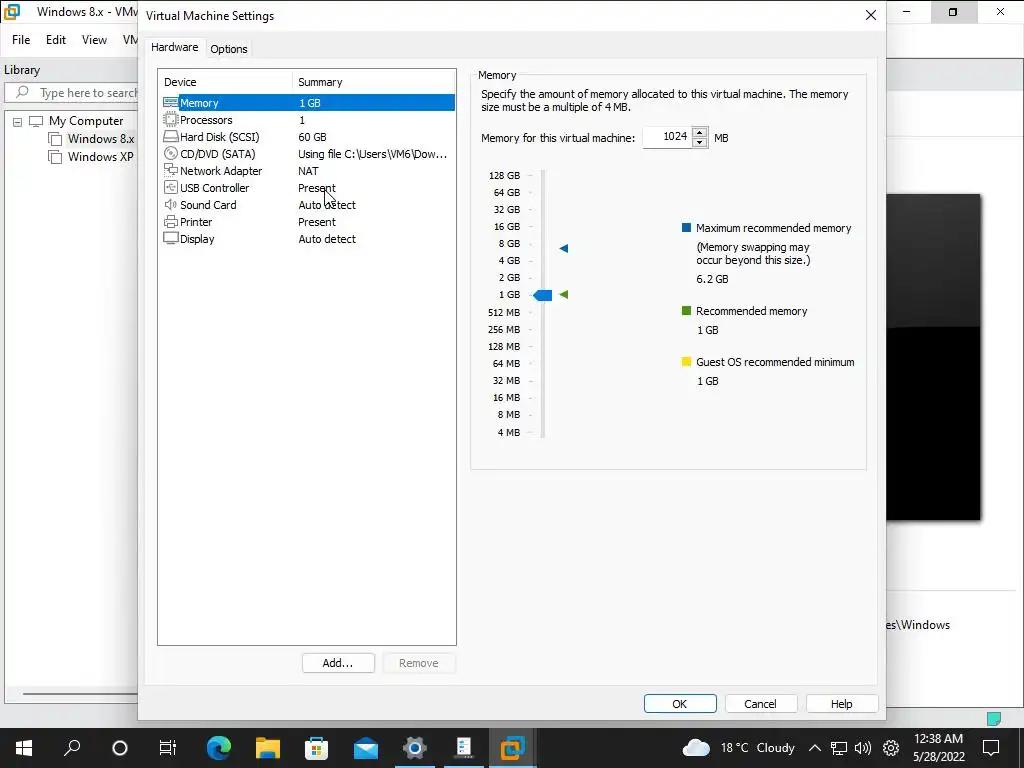This screenshot has height=768, width=1024.
Task: Select the Memory device icon
Action: (170, 103)
